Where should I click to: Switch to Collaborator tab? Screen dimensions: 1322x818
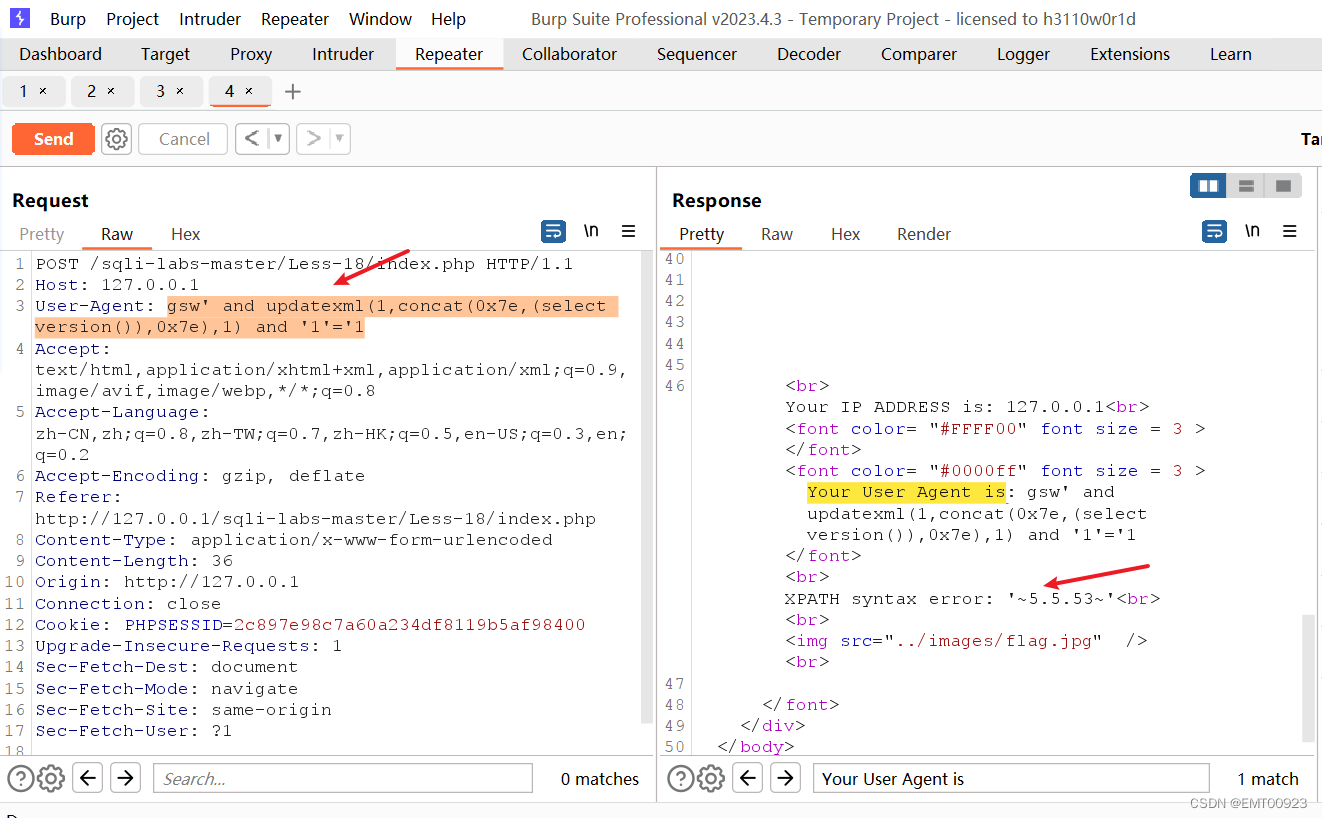point(569,54)
